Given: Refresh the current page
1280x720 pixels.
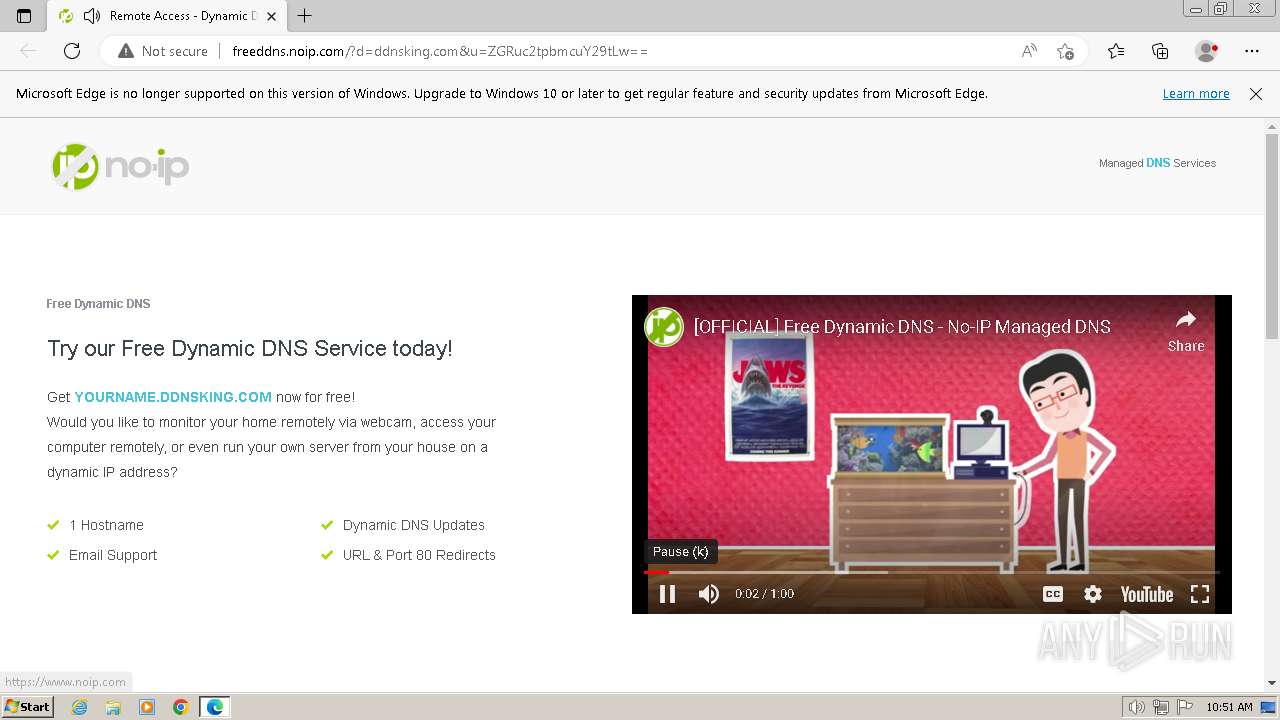Looking at the screenshot, I should coord(72,51).
